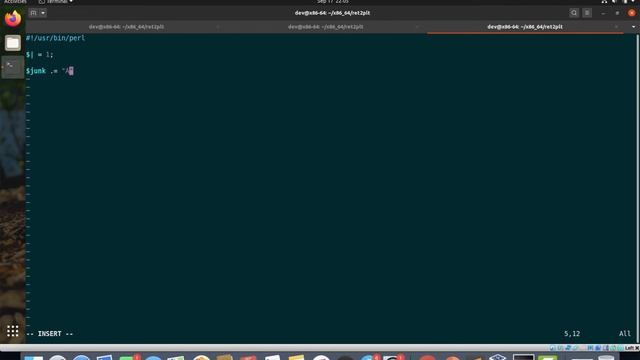
Task: Click the "-- INSERT --" mode indicator
Action: [x=49, y=334]
